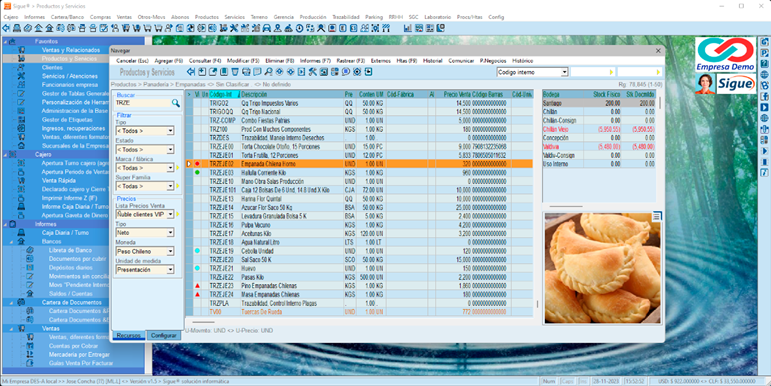The height and width of the screenshot is (386, 771).
Task: Click the gear settings icon in Navegar toolbar
Action: pos(356,72)
